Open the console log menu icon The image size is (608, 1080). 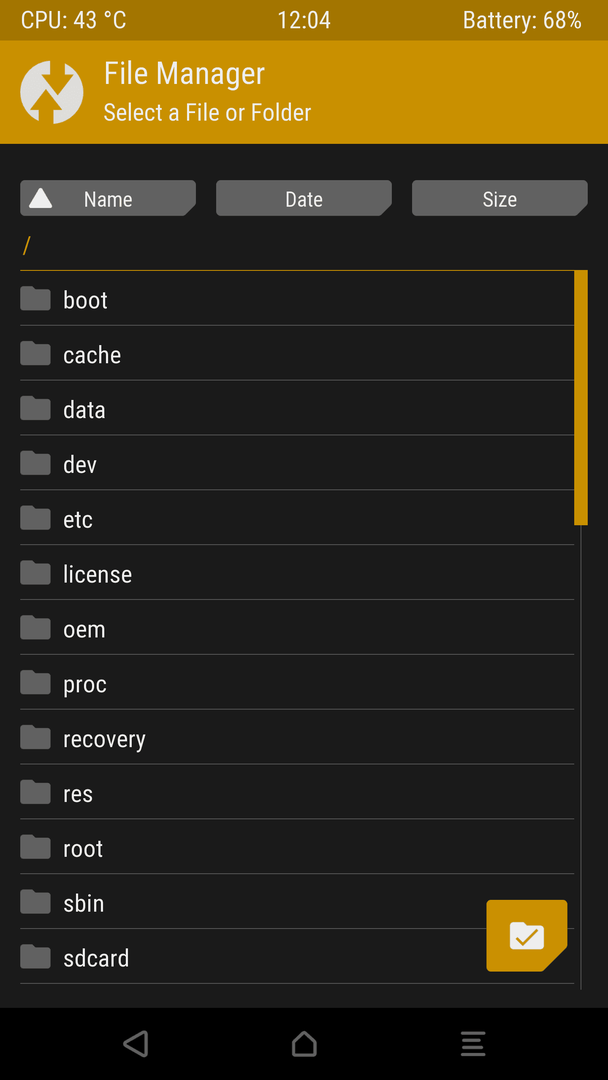(473, 1044)
